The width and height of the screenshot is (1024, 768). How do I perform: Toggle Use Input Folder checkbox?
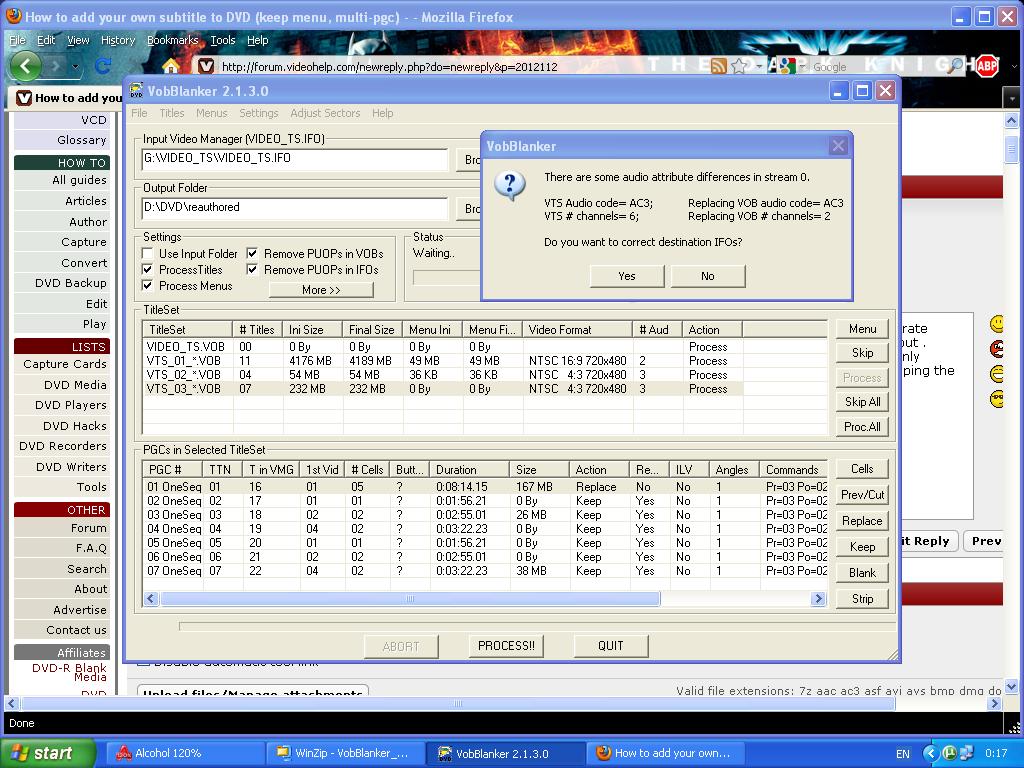tap(148, 253)
